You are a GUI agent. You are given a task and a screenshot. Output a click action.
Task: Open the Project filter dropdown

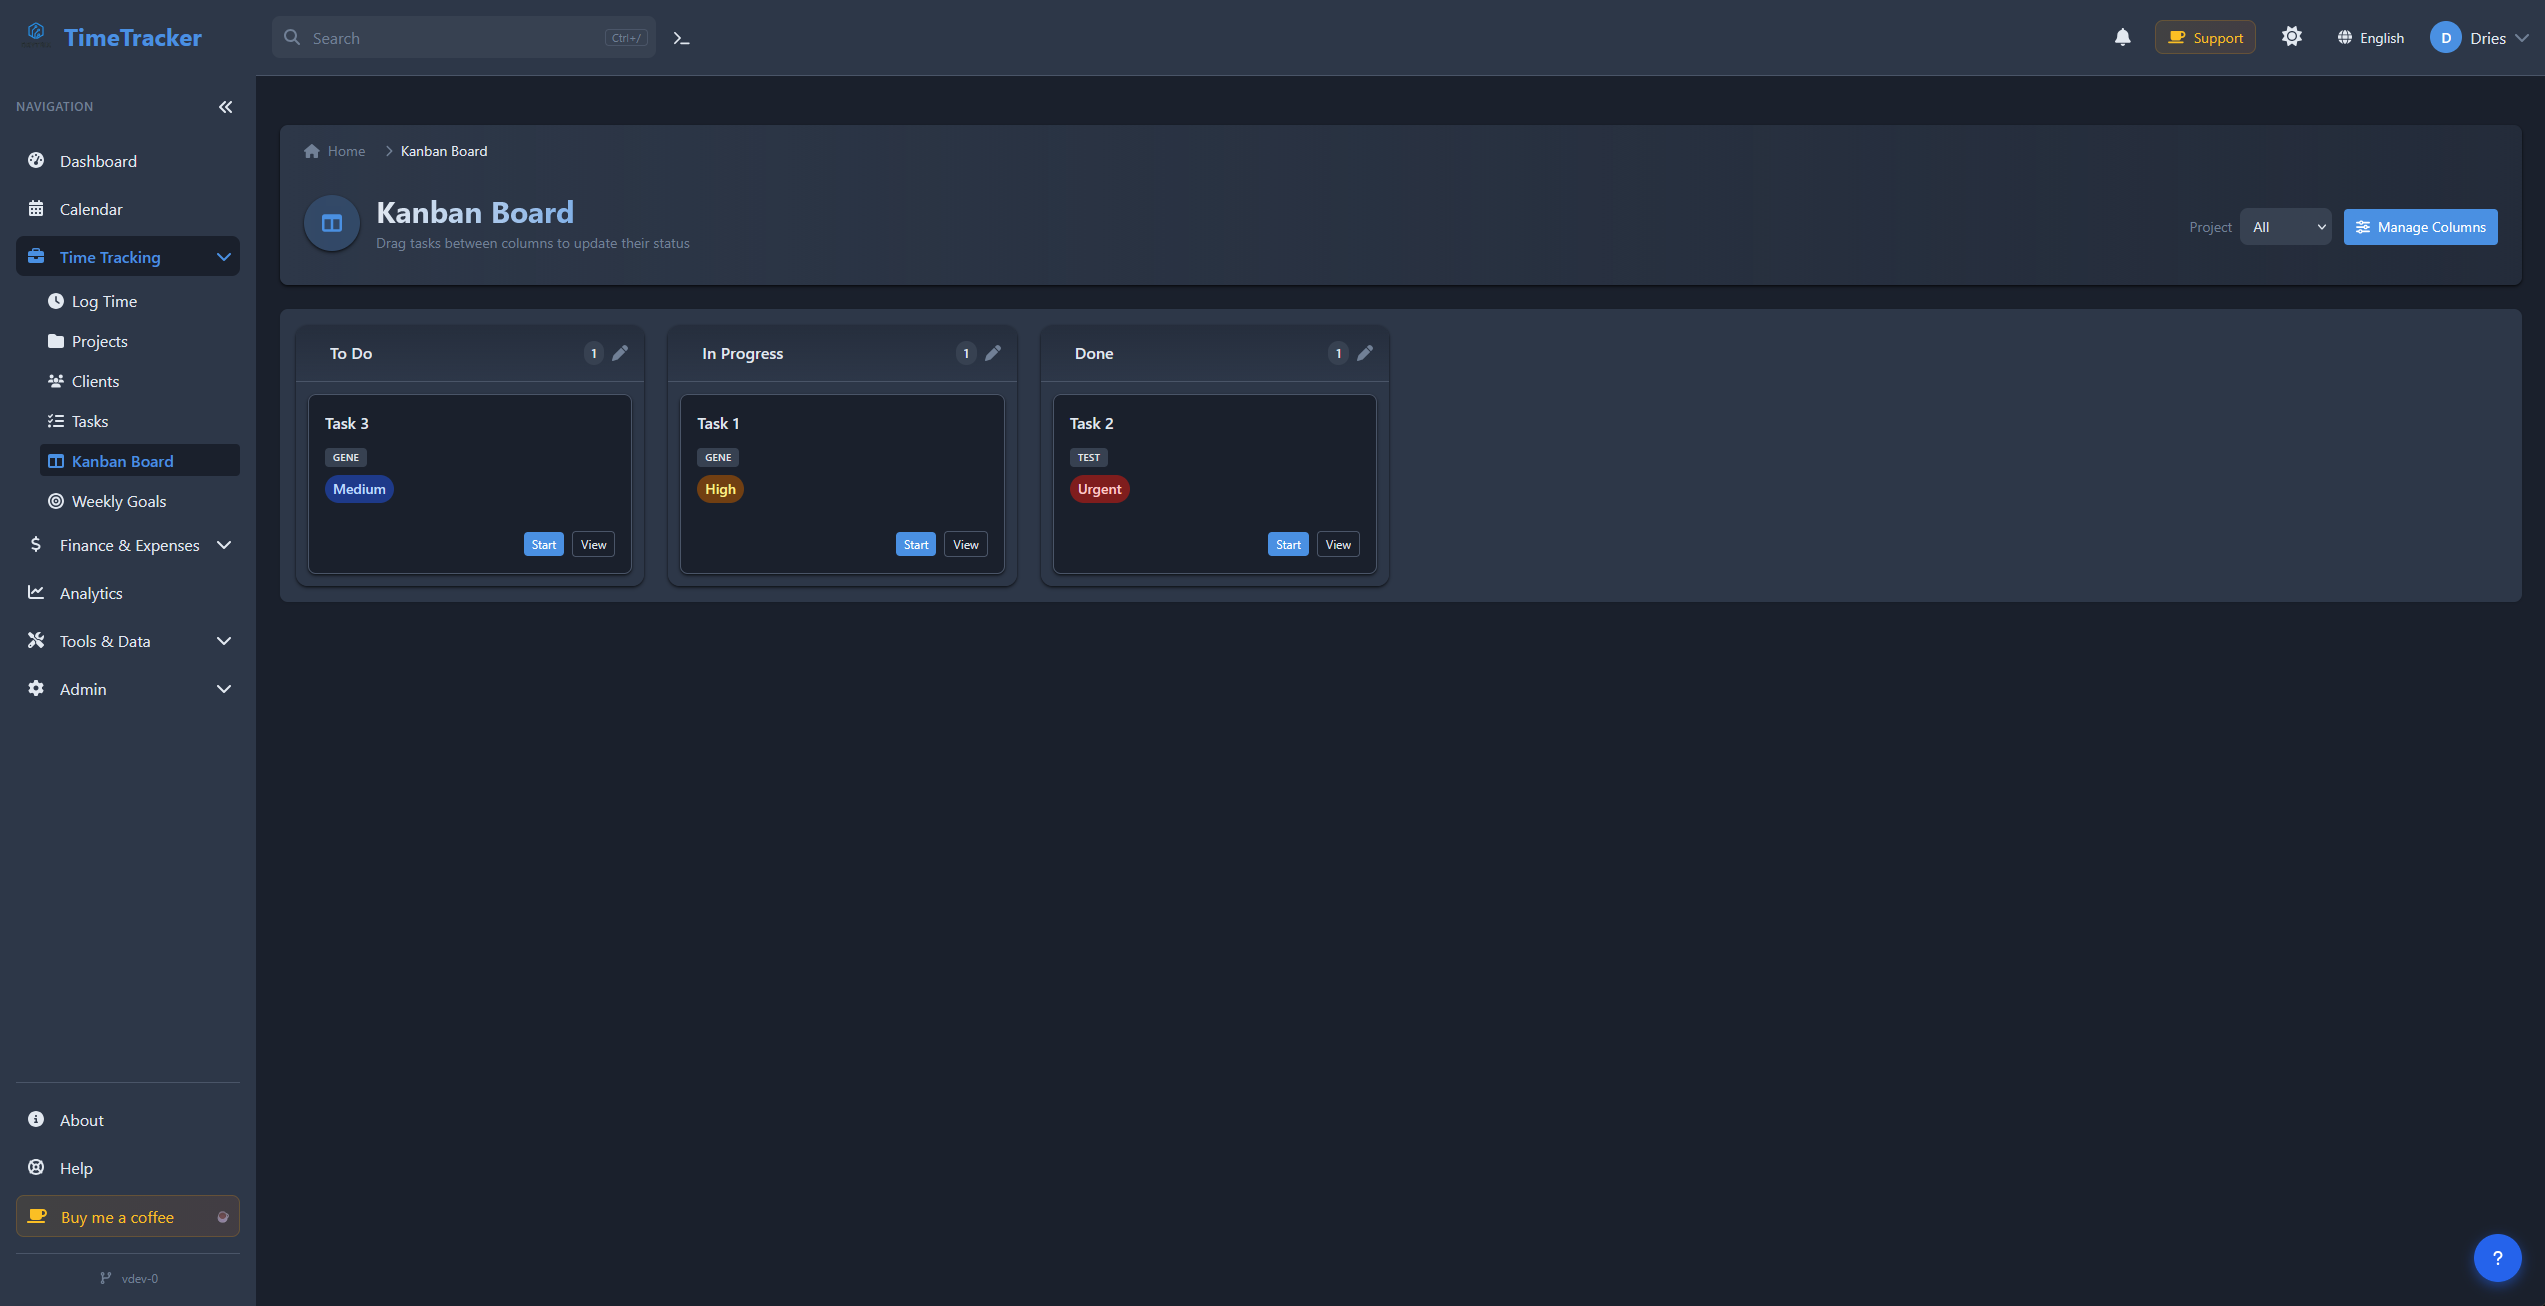coord(2286,226)
